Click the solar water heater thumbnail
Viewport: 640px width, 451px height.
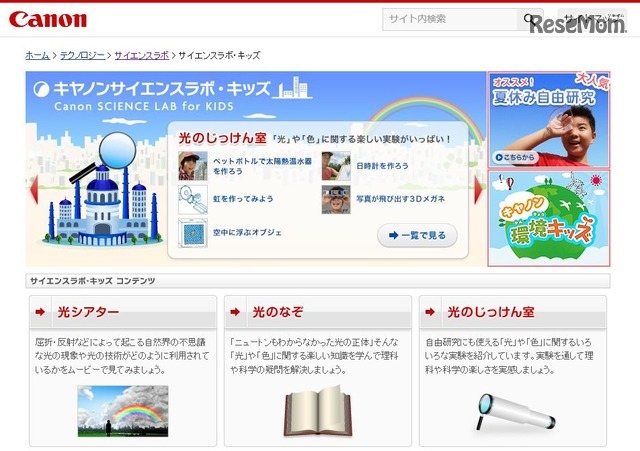(x=193, y=166)
